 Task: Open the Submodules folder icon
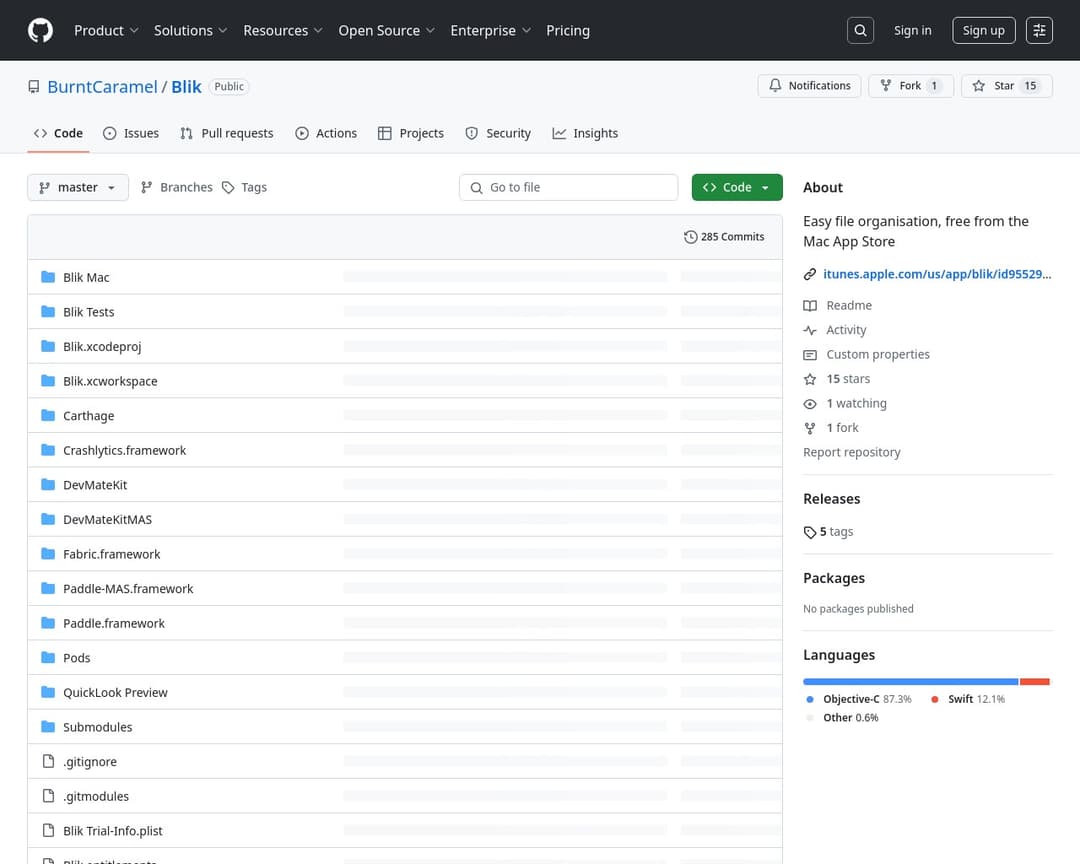pyautogui.click(x=48, y=726)
